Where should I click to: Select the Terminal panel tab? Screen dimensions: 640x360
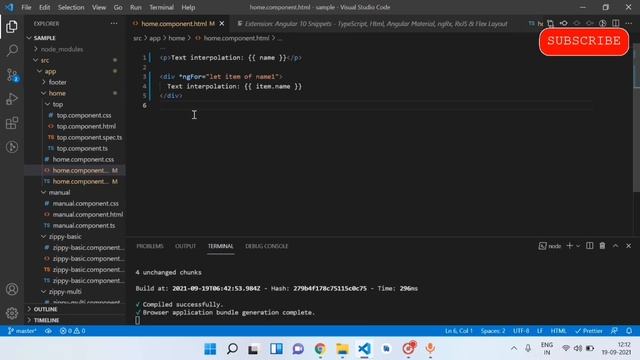point(220,246)
